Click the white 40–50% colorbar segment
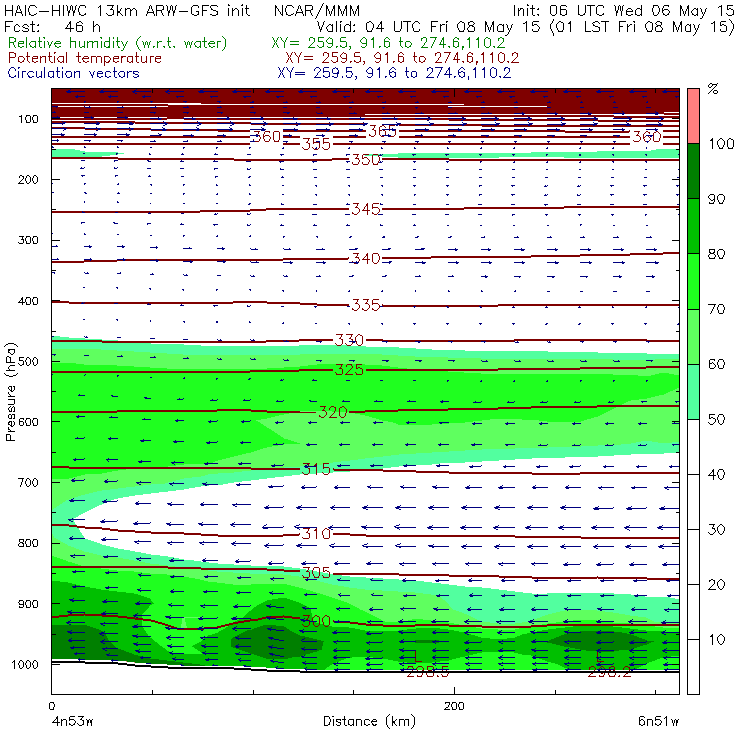The width and height of the screenshot is (740, 740). point(693,447)
